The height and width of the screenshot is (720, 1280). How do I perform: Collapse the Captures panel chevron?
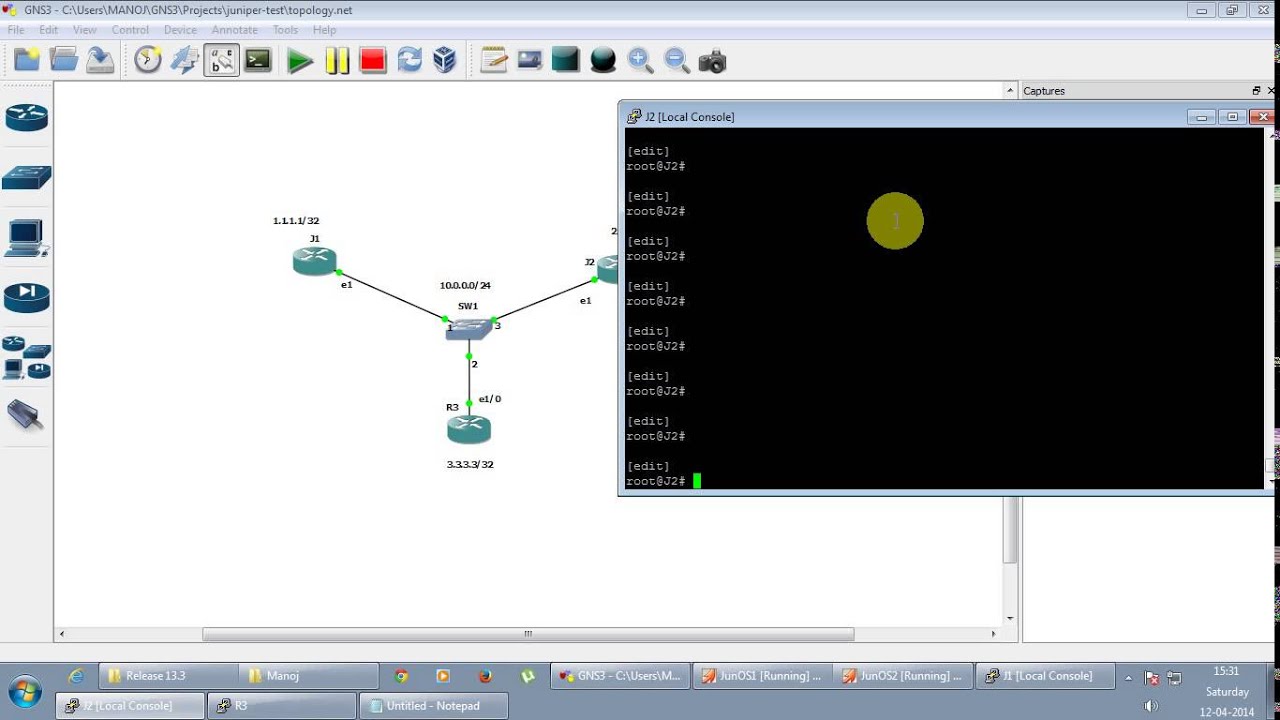pos(1009,90)
